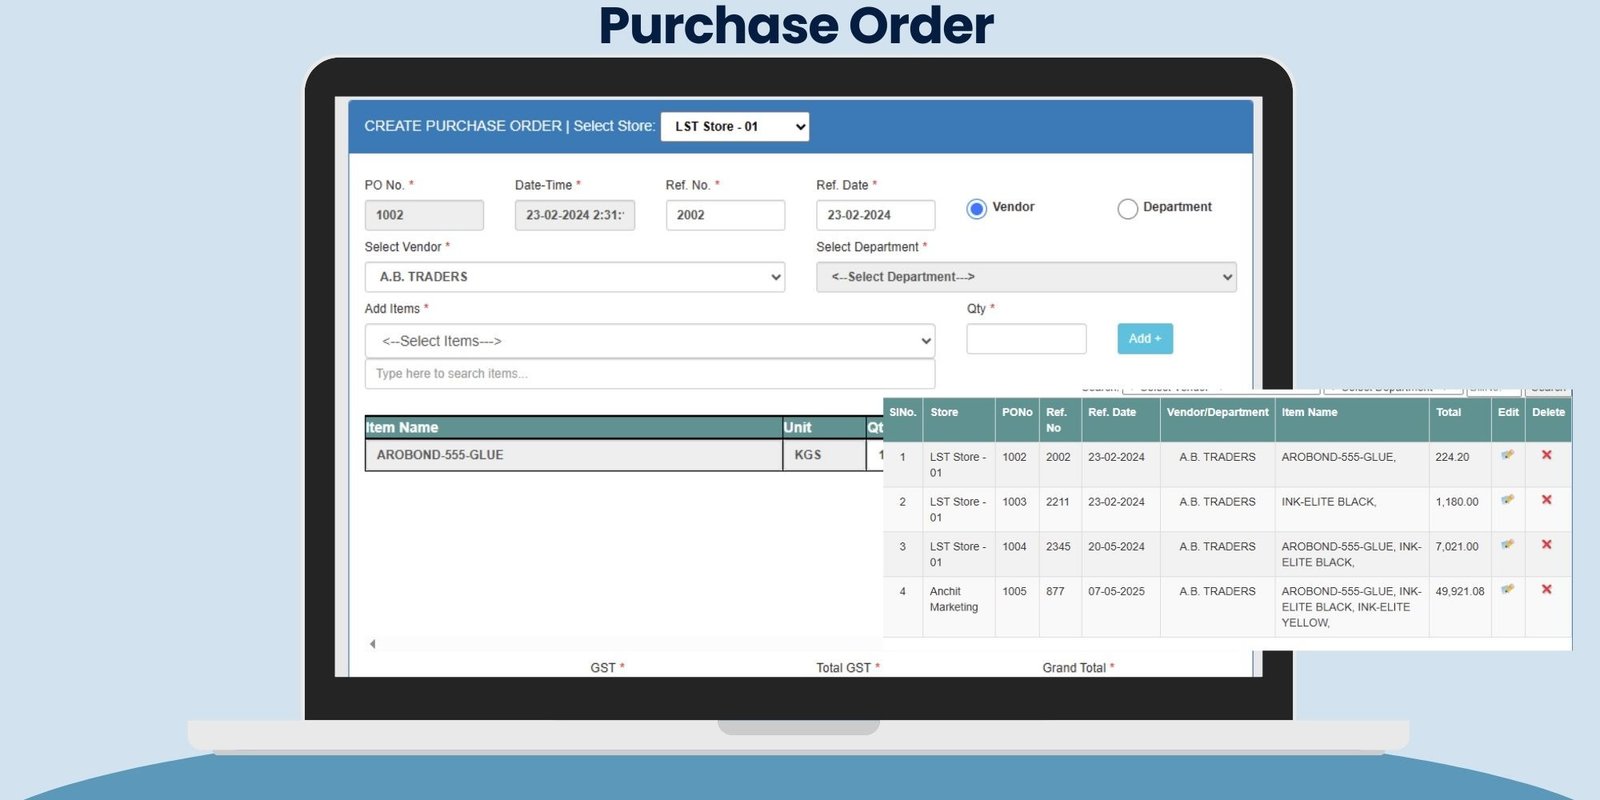The height and width of the screenshot is (800, 1600).
Task: Open the Select Items dropdown
Action: [x=649, y=341]
